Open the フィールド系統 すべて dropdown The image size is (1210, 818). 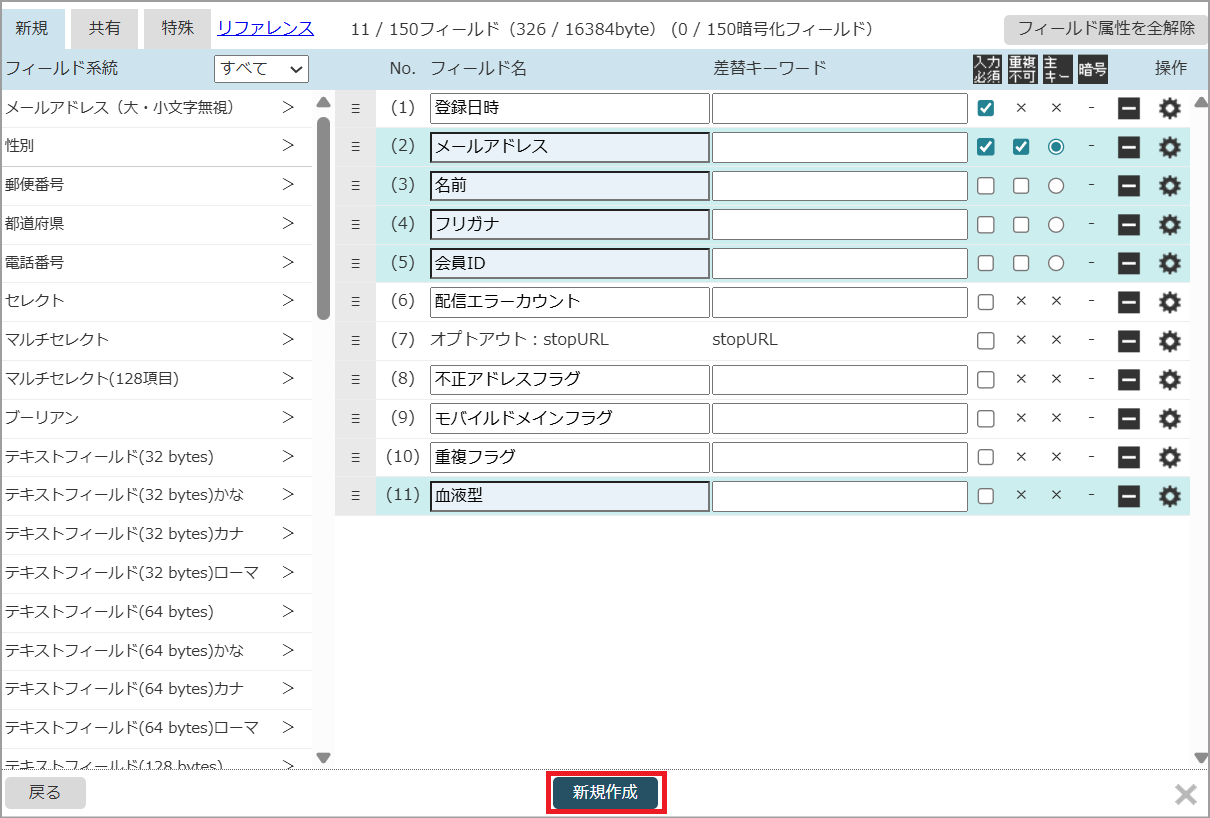pos(262,68)
